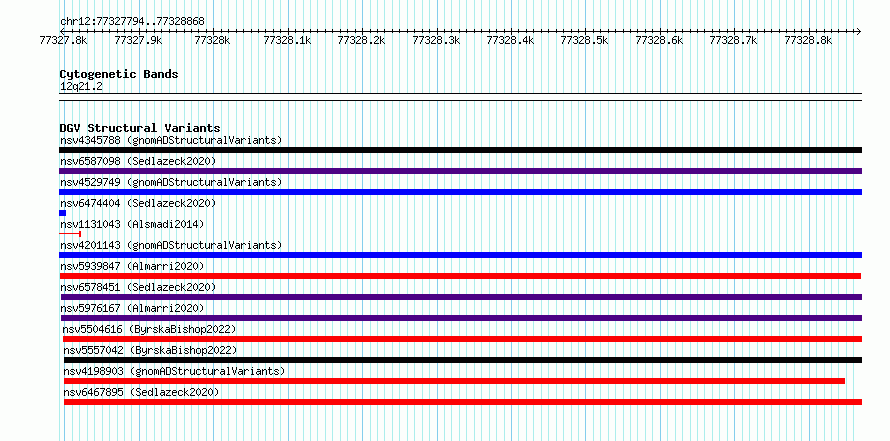This screenshot has height=441, width=890.
Task: Select the red bar under nsv4198903
Action: pos(454,381)
